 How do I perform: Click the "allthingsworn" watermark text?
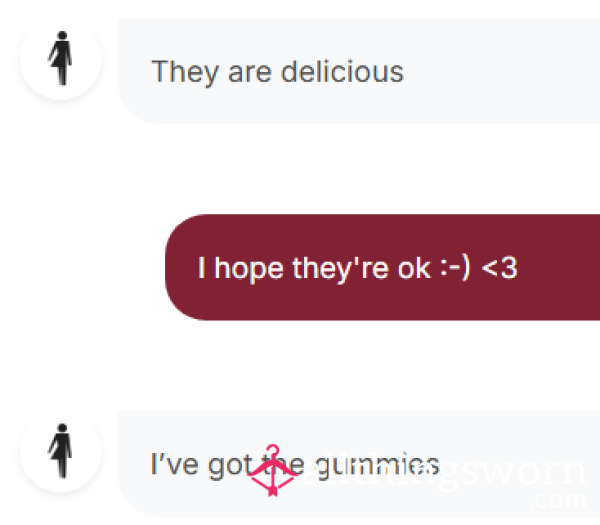click(444, 474)
